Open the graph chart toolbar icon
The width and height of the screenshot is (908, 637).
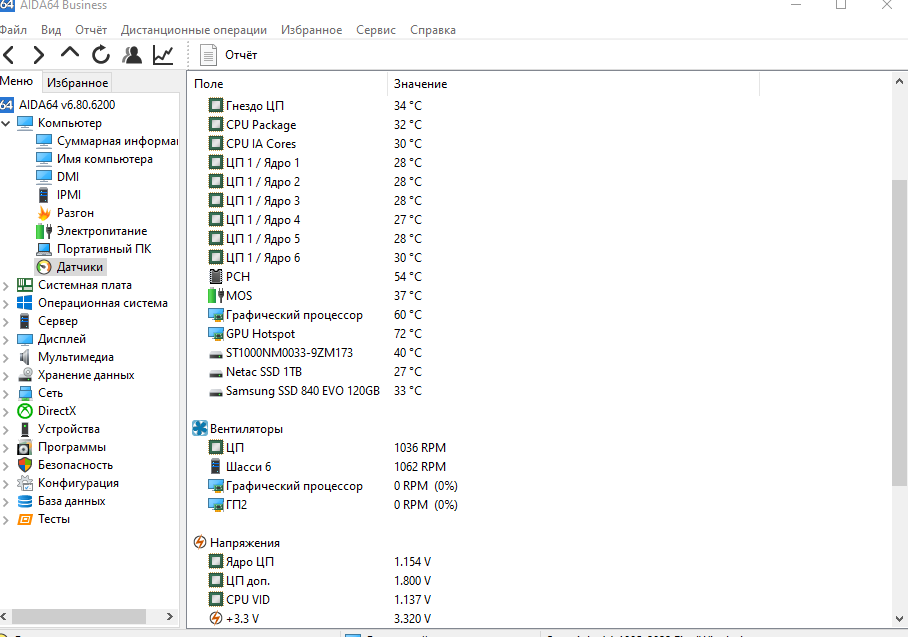click(x=163, y=55)
